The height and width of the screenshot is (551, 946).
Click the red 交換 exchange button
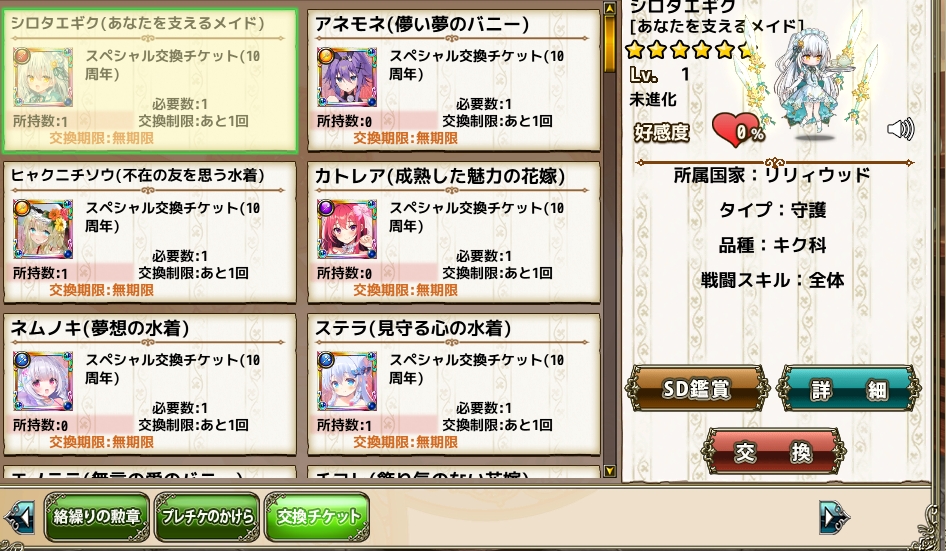773,451
